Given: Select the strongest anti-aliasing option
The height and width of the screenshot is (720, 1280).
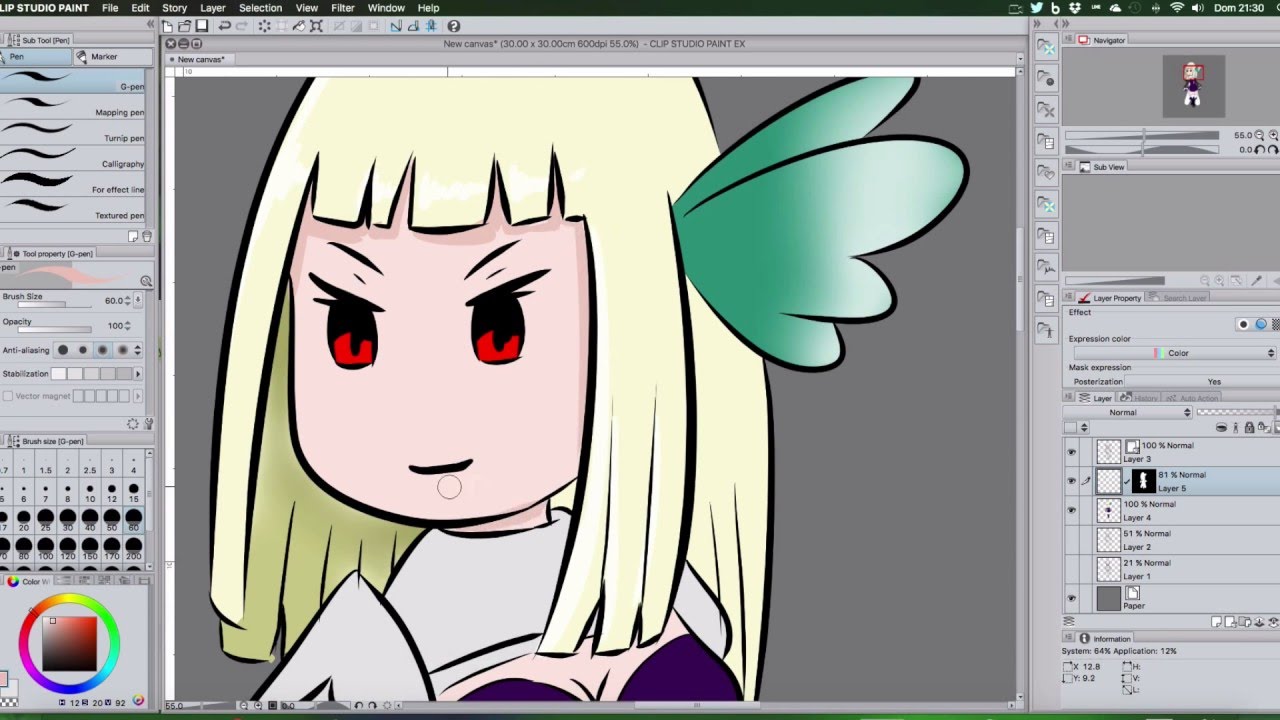Looking at the screenshot, I should 123,350.
